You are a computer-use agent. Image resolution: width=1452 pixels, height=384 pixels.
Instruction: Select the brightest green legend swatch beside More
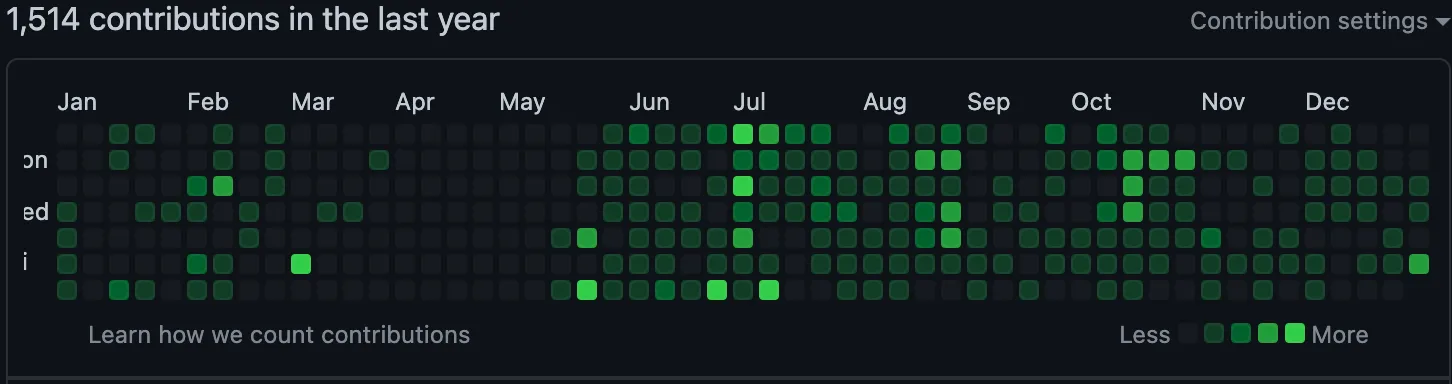coord(1295,334)
